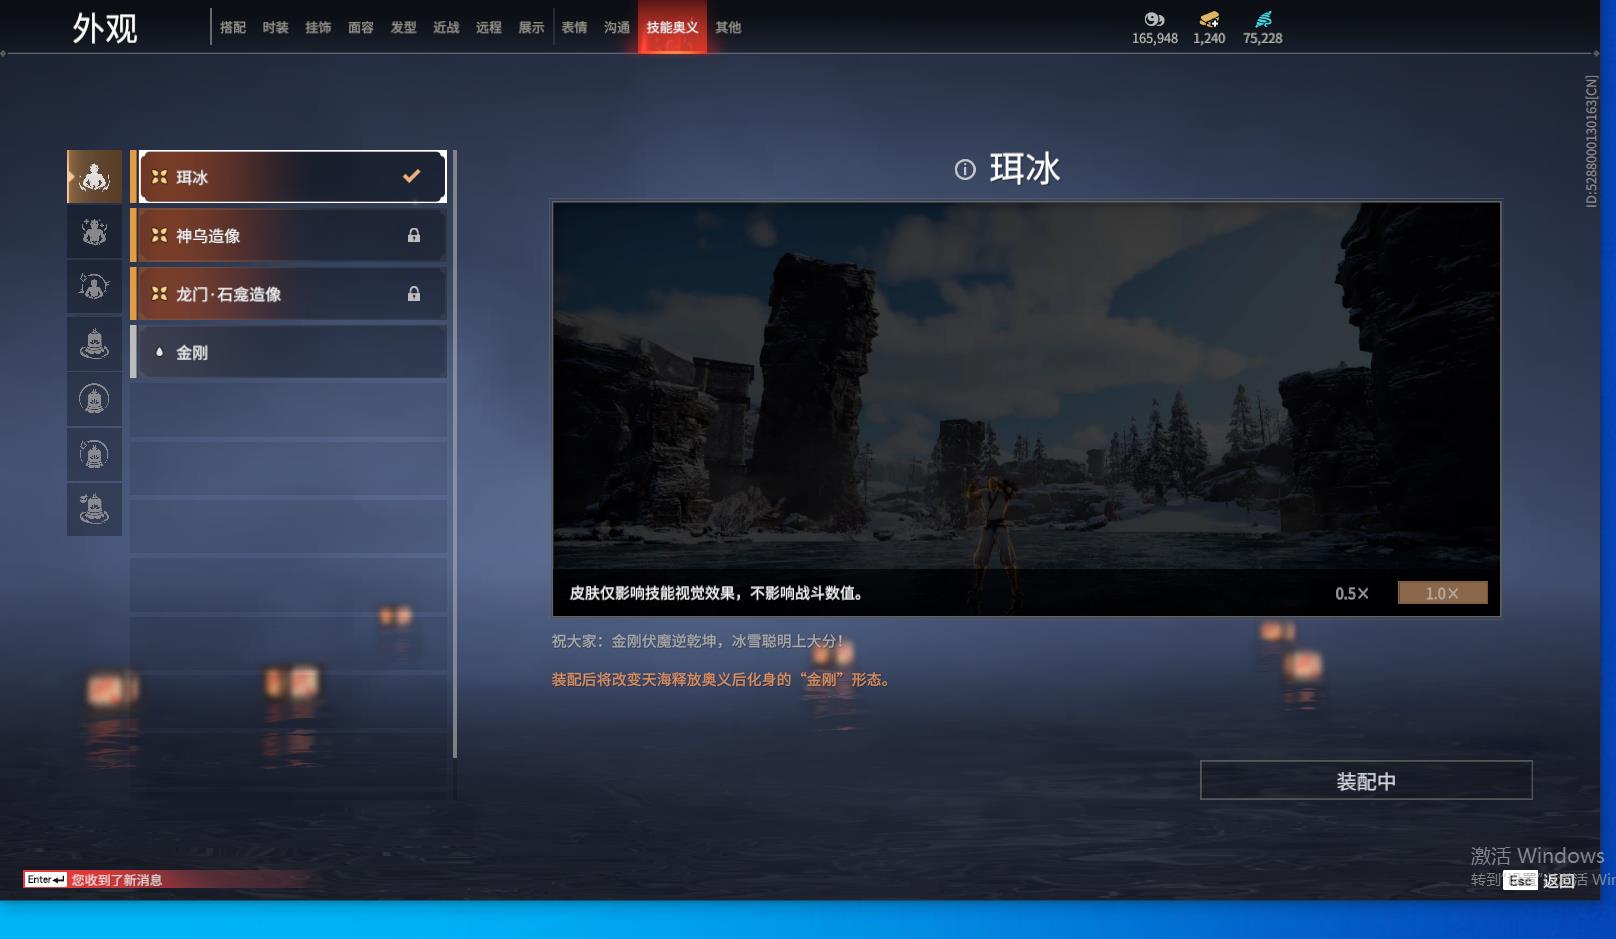The height and width of the screenshot is (939, 1616).
Task: Click the Esc key icon next to 返回
Action: (1520, 880)
